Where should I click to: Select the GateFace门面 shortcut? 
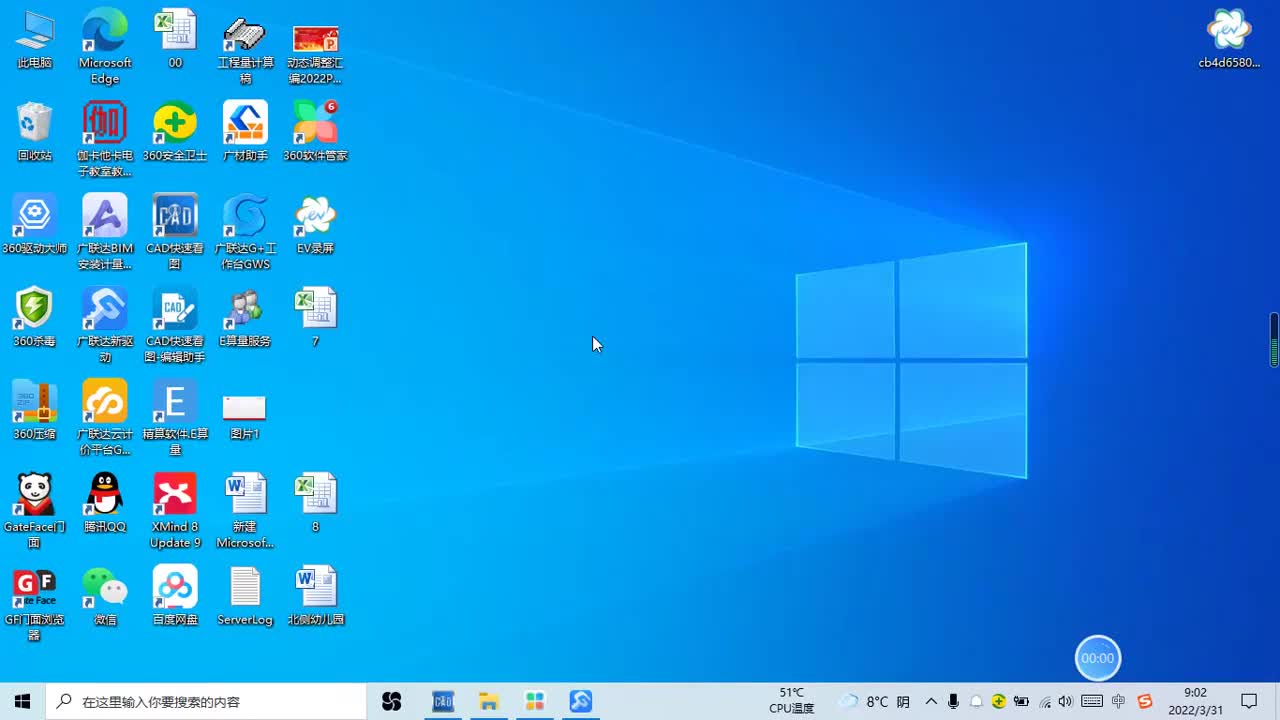coord(35,511)
